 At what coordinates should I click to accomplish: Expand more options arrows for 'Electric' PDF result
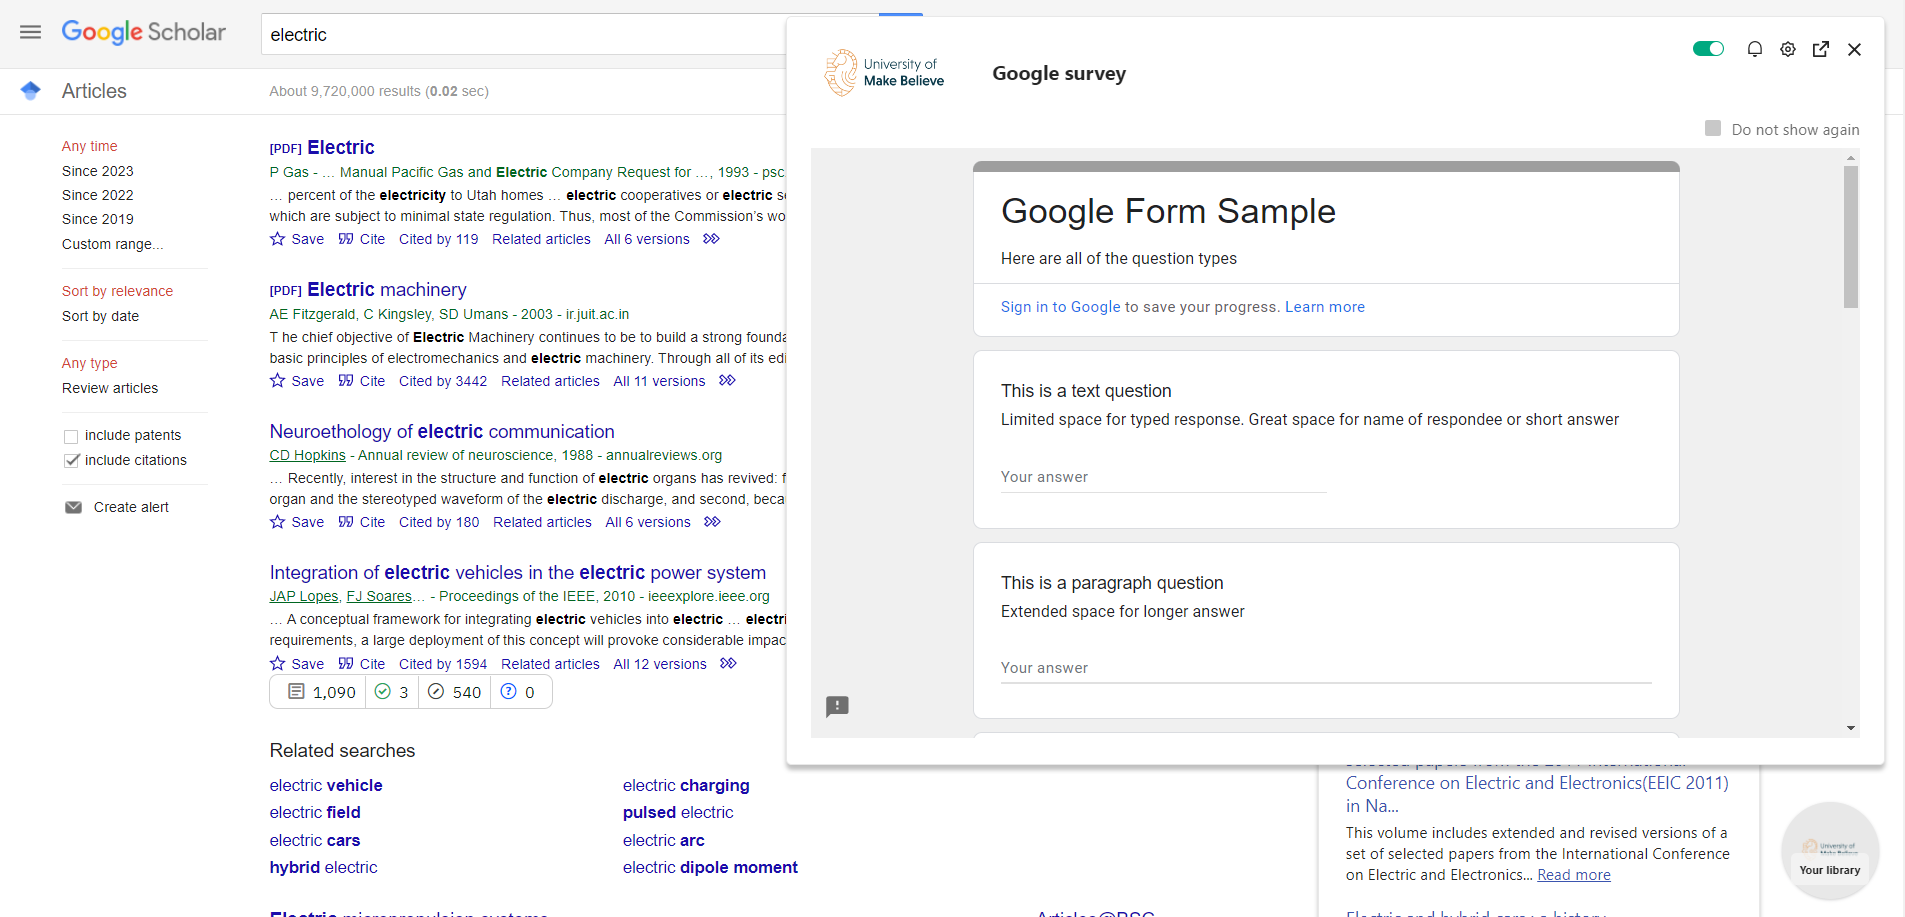point(712,239)
